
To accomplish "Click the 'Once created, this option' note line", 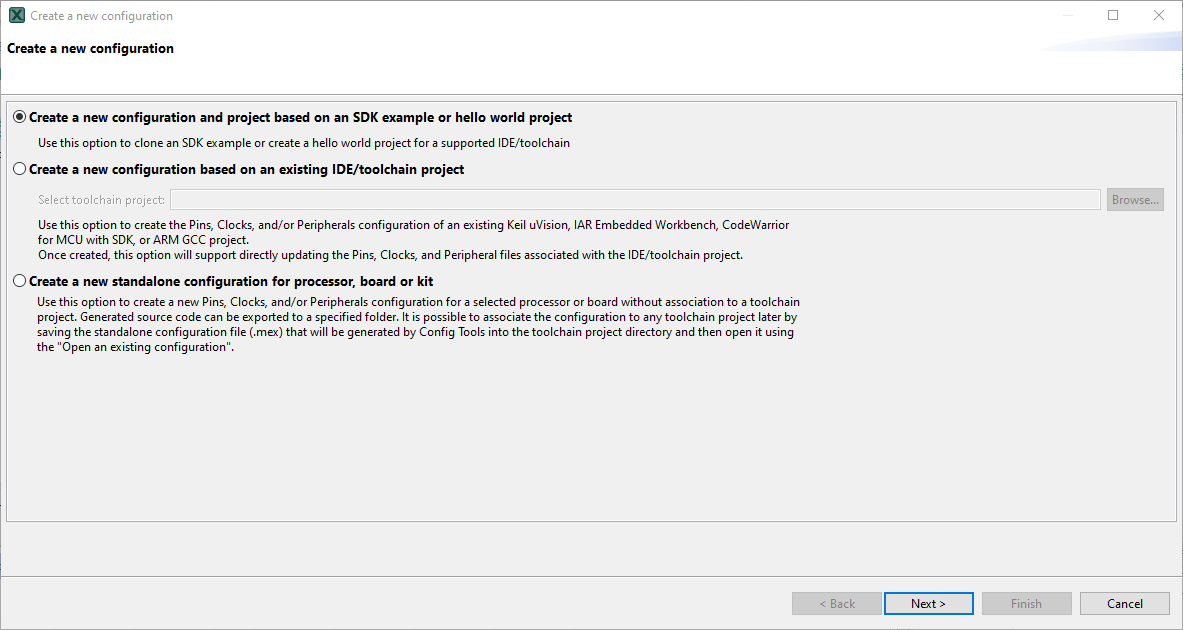I will [390, 255].
